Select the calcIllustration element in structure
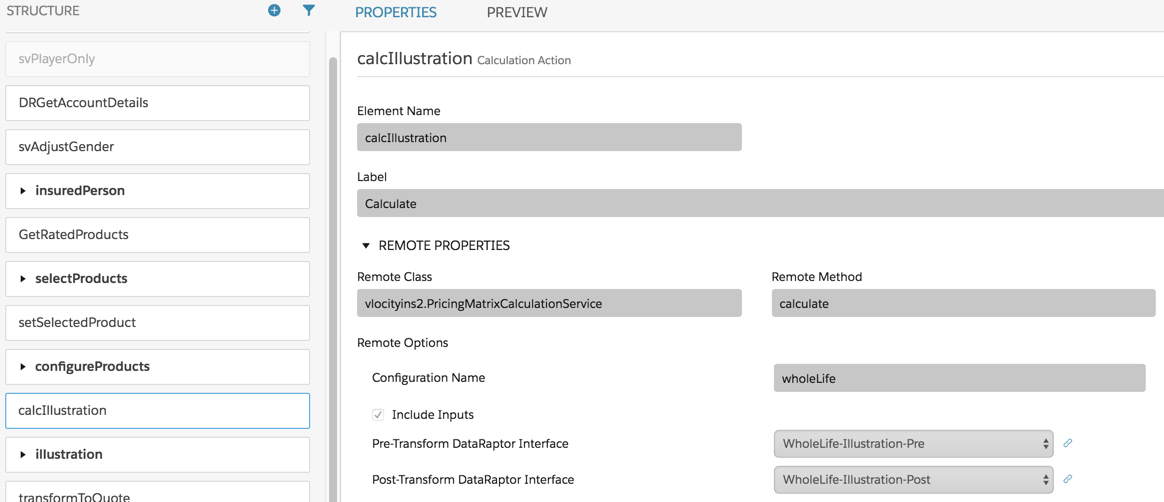 [x=157, y=411]
